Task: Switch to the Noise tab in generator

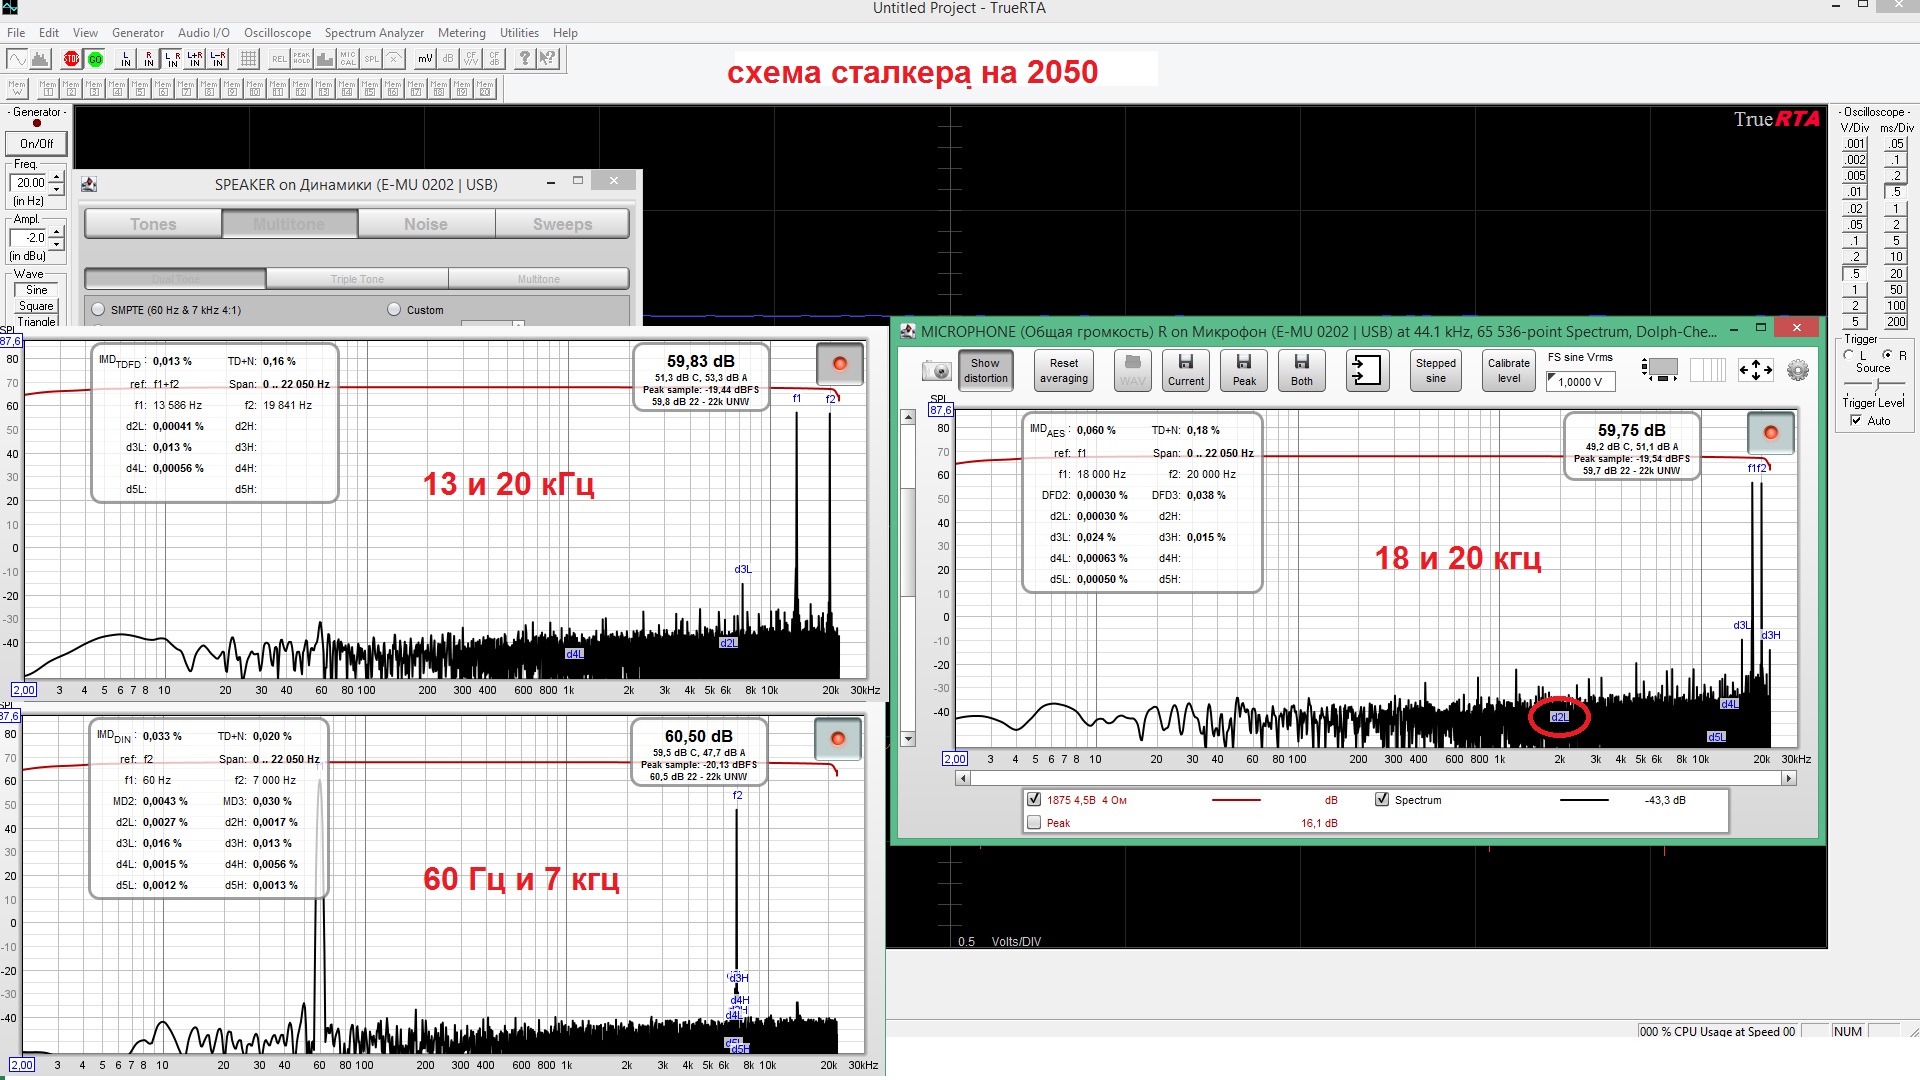Action: [426, 224]
